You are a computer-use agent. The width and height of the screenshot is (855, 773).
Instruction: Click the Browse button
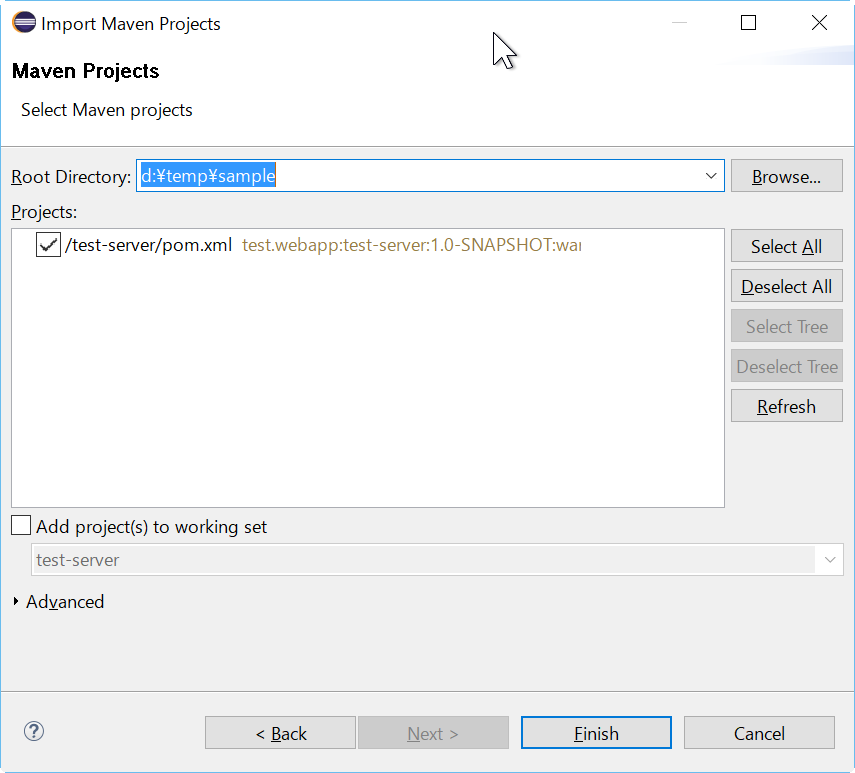pyautogui.click(x=786, y=175)
